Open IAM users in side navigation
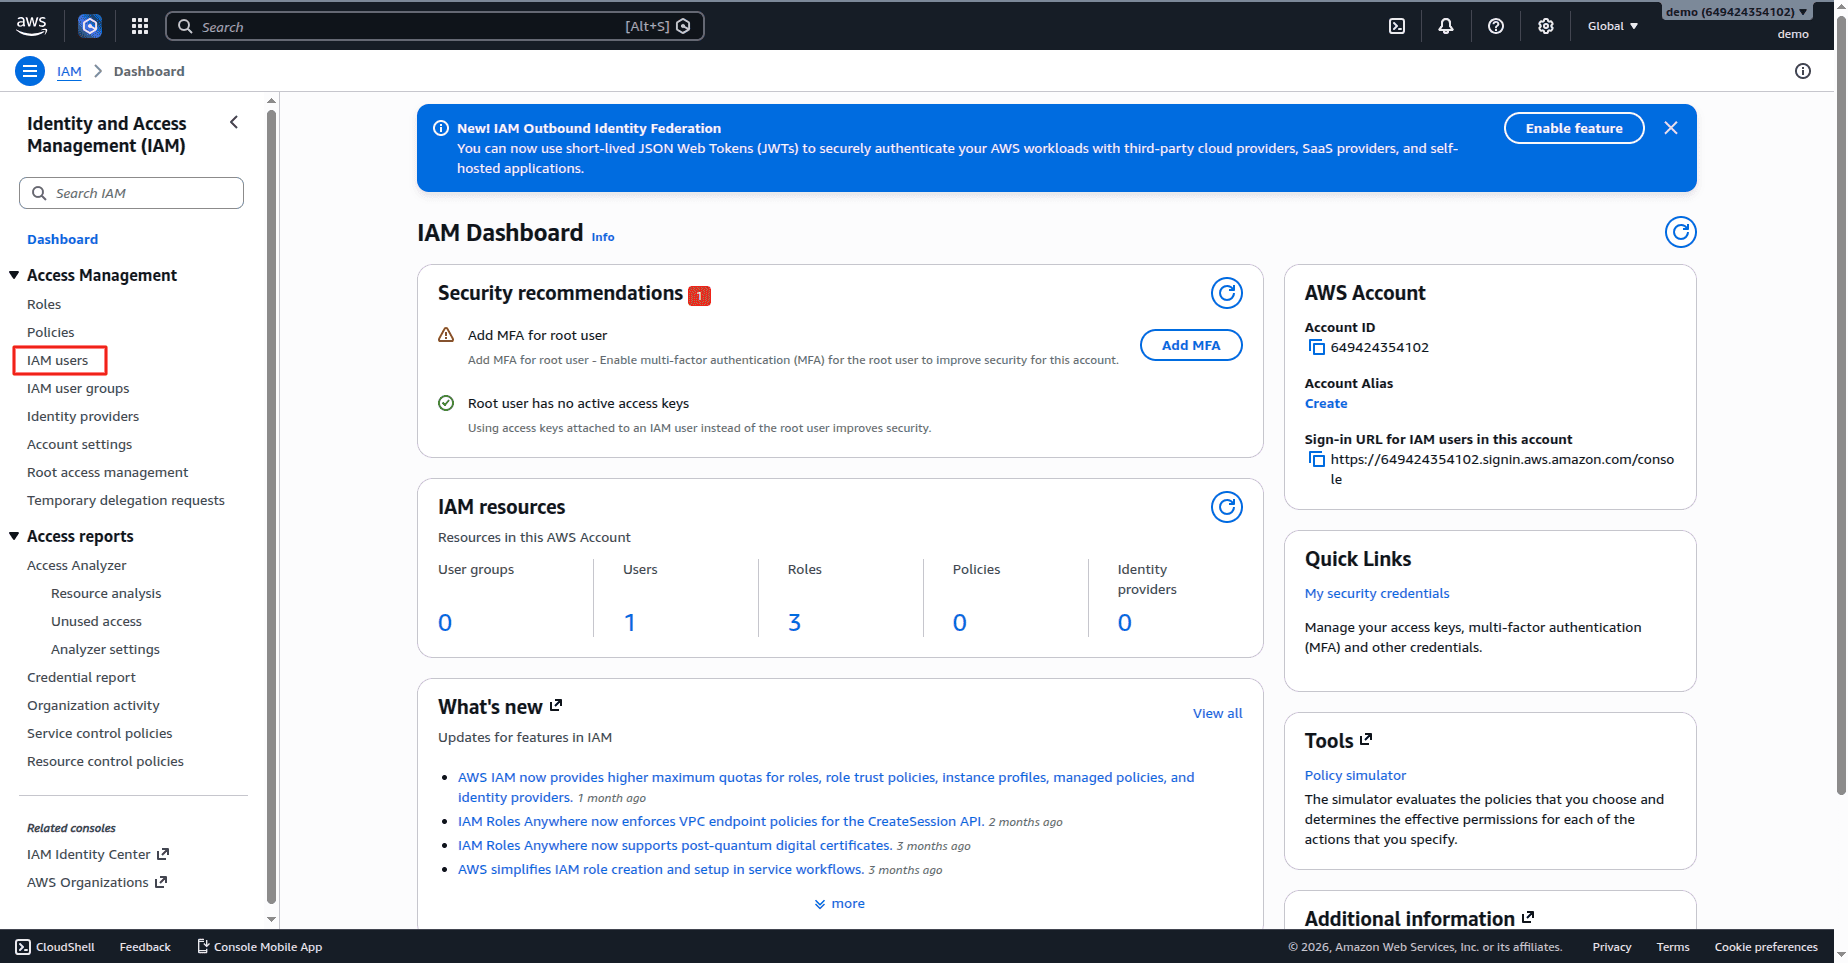The height and width of the screenshot is (963, 1848). click(58, 360)
